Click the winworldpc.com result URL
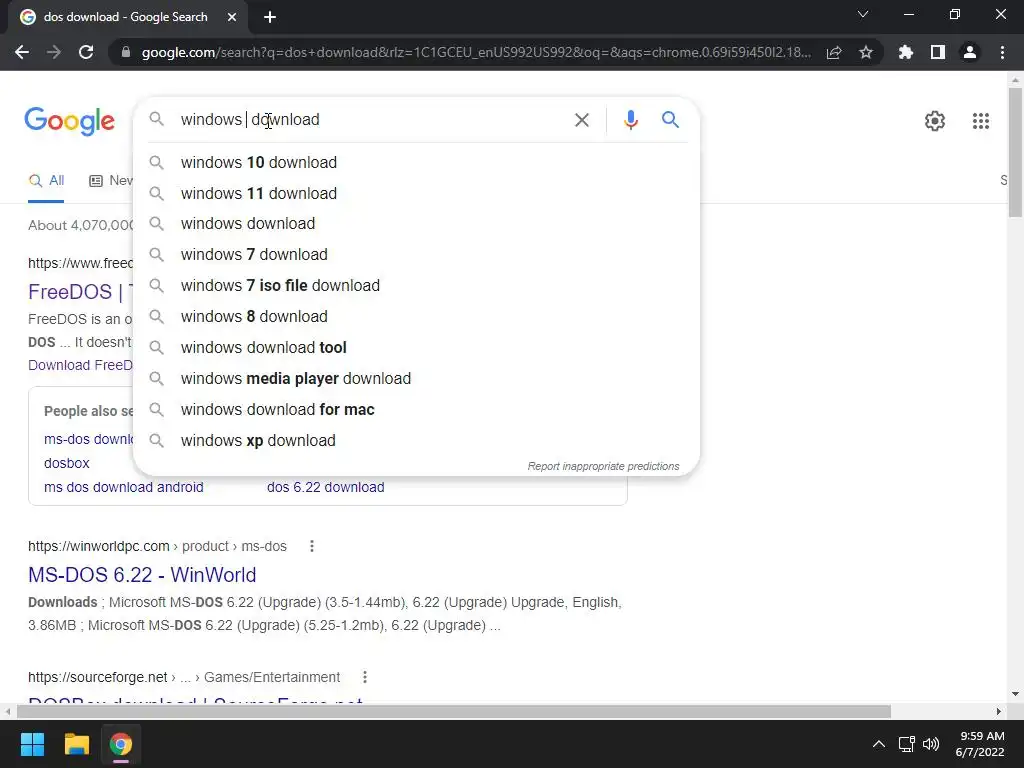This screenshot has height=768, width=1024. coord(157,546)
